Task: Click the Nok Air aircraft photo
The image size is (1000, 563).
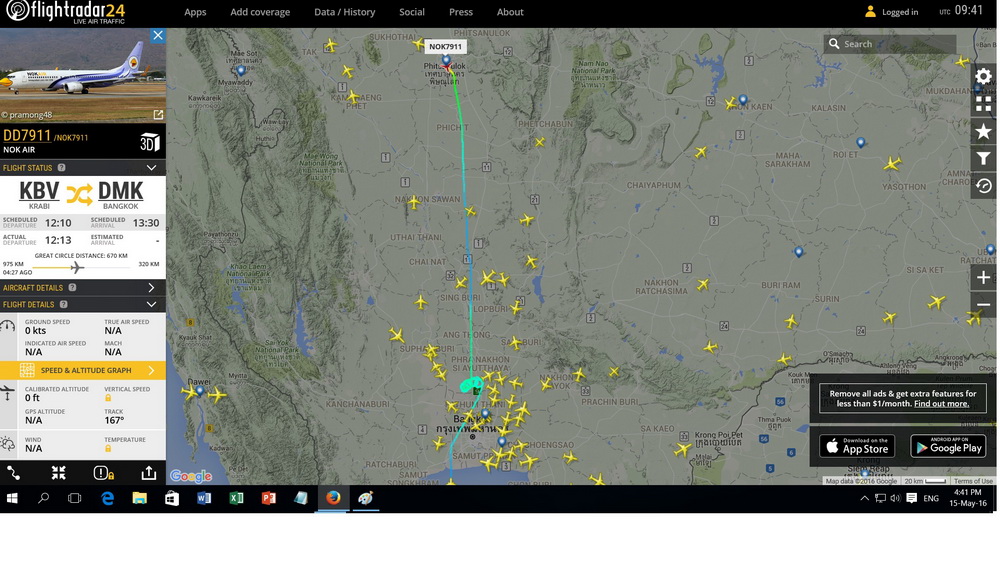Action: point(83,75)
